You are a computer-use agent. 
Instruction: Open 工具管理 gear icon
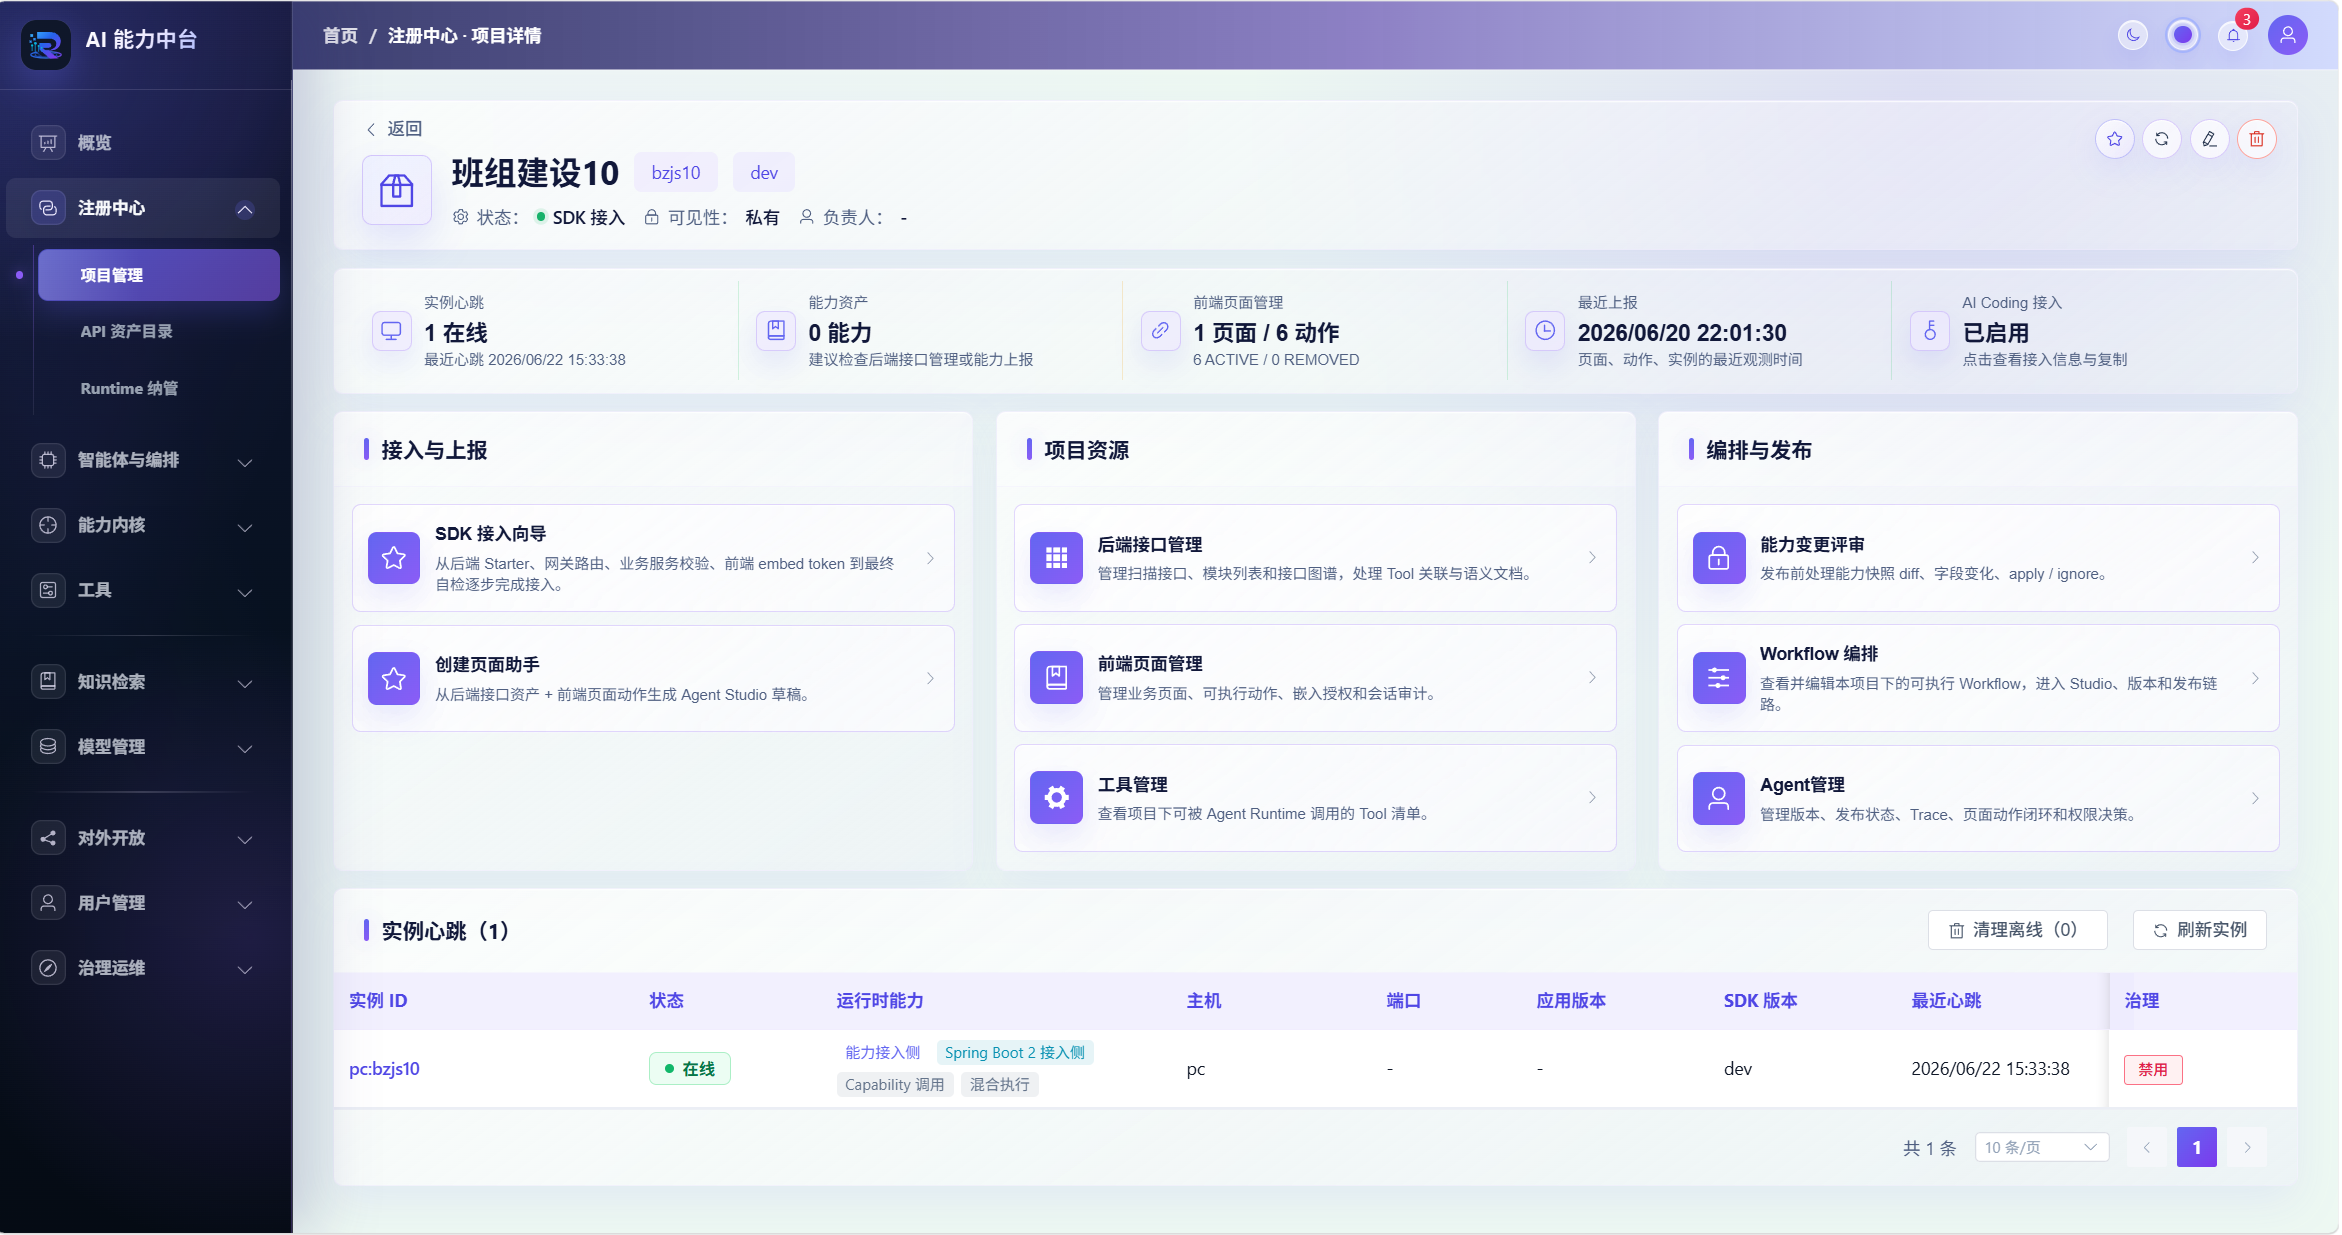click(1056, 798)
